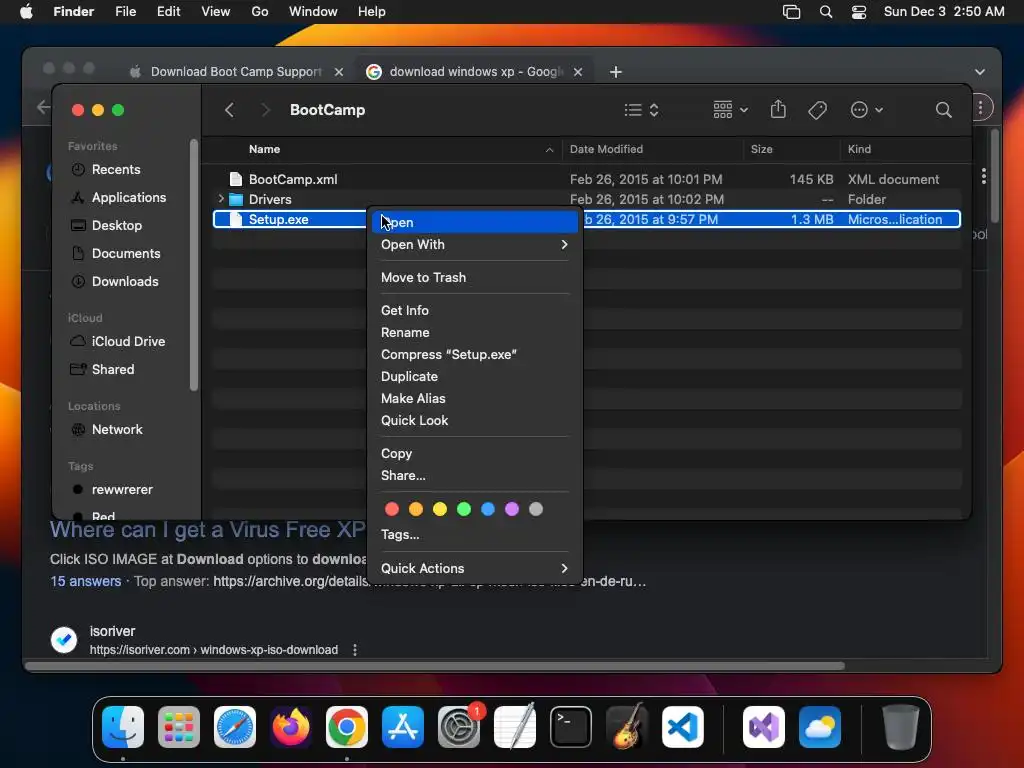
Task: Apply the green tag color
Action: (x=464, y=509)
